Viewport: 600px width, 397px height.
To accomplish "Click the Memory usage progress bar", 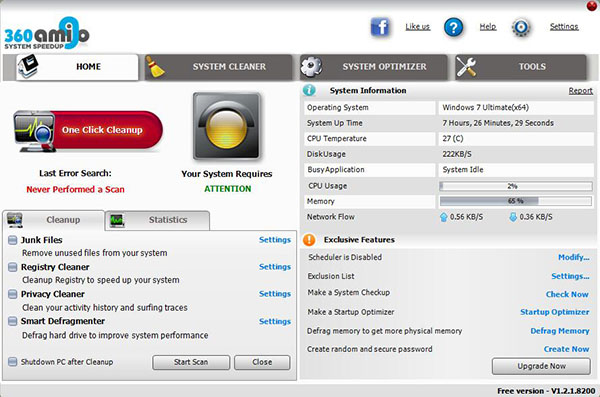I will point(516,201).
